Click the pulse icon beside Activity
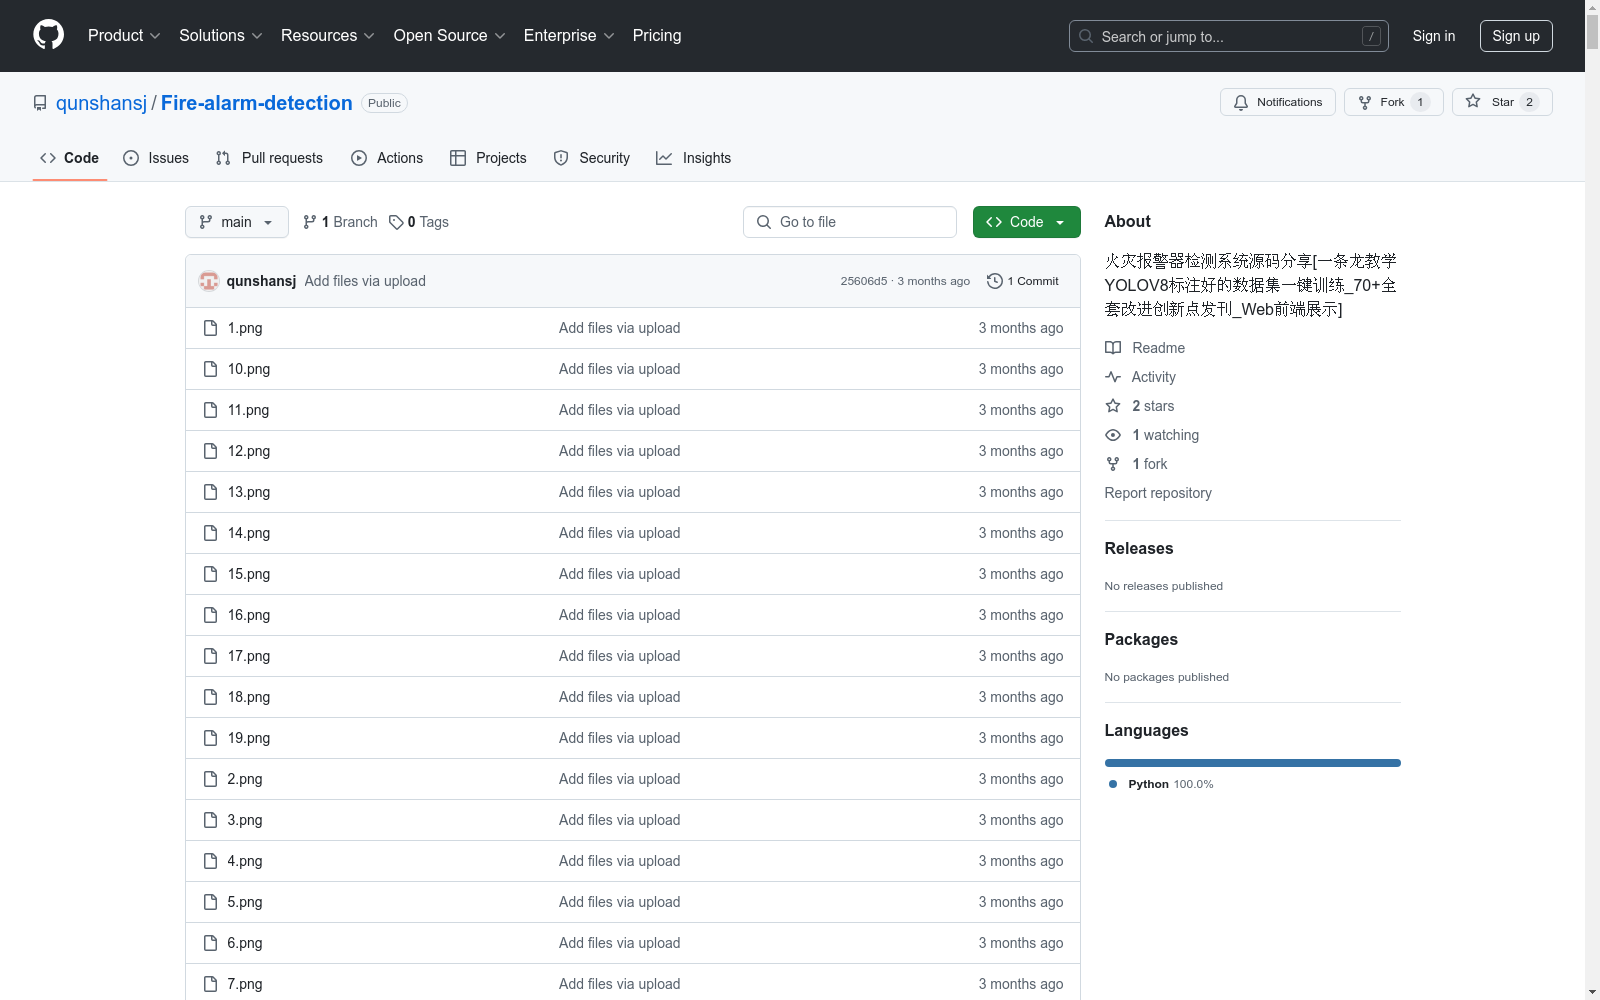This screenshot has height=1000, width=1600. [1113, 377]
